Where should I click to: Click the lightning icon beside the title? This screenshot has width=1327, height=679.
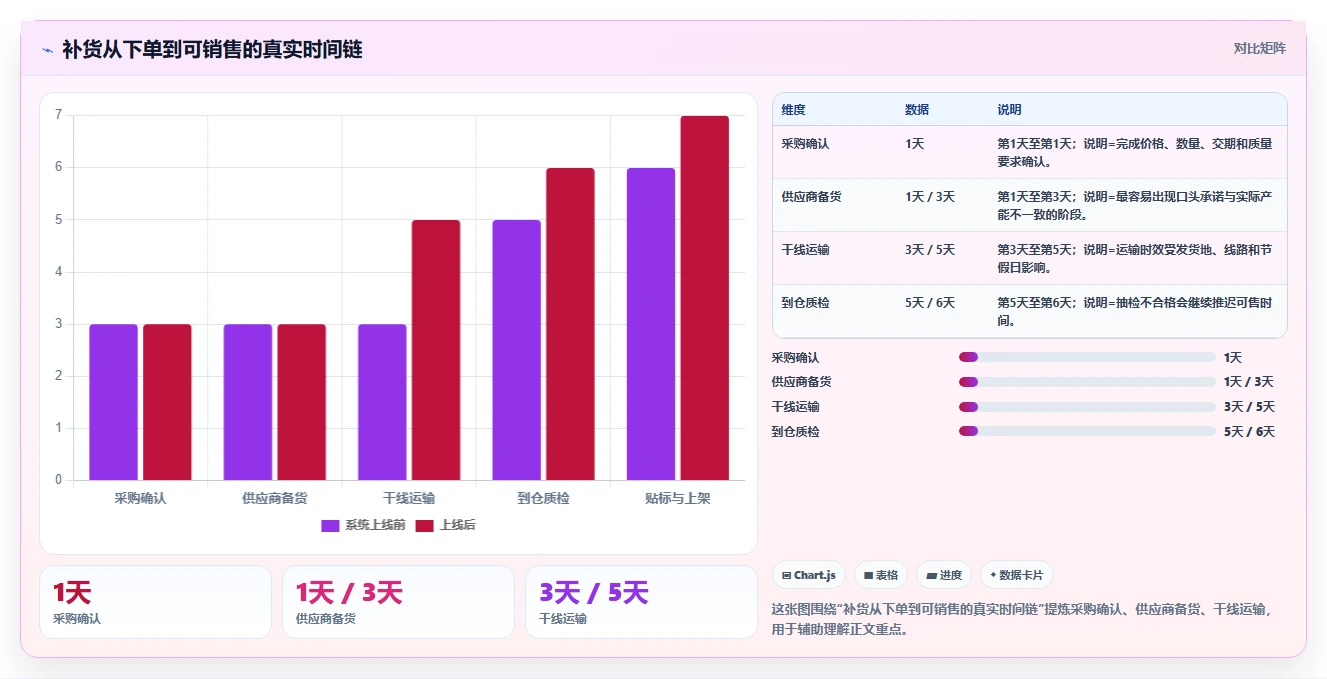(47, 49)
